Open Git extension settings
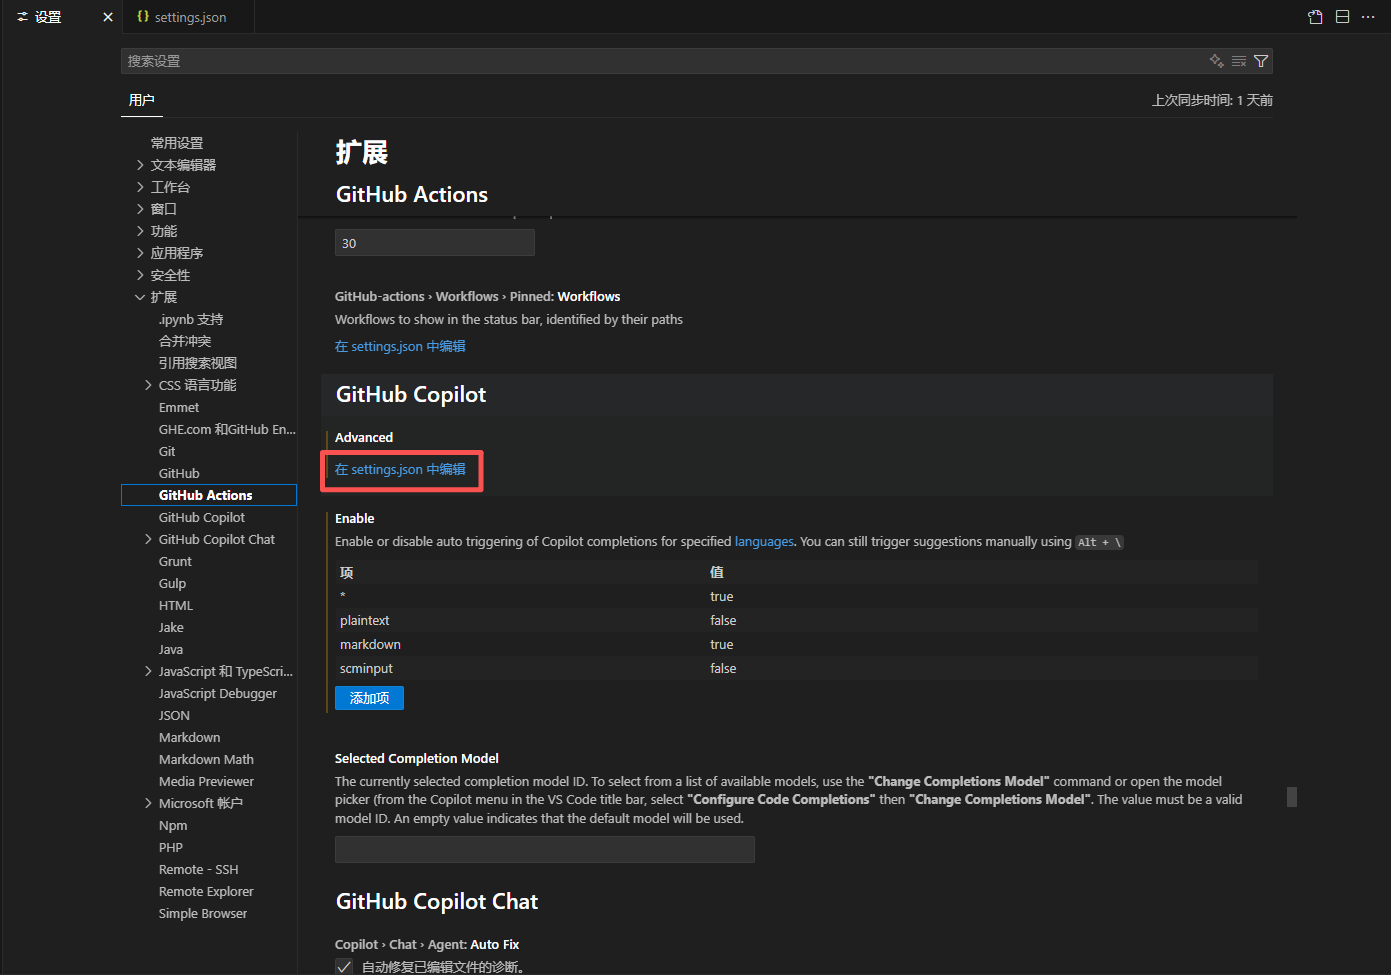Viewport: 1391px width, 975px height. tap(167, 451)
